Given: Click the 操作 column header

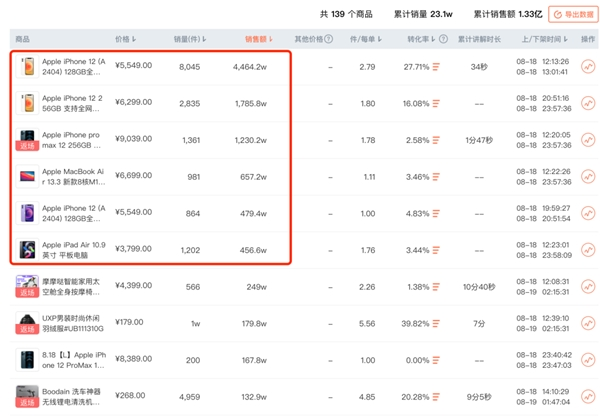Looking at the screenshot, I should click(588, 39).
